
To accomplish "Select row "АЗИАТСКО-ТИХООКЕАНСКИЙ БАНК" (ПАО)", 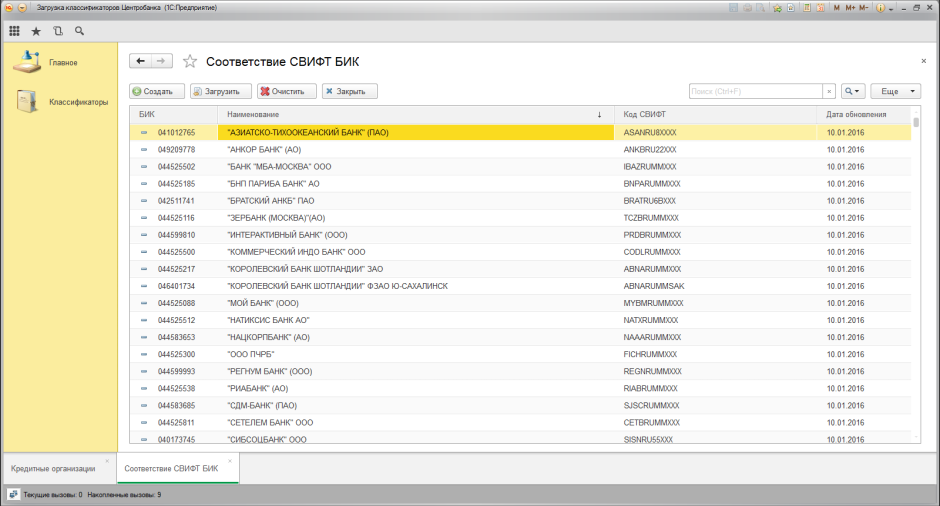I will [520, 132].
